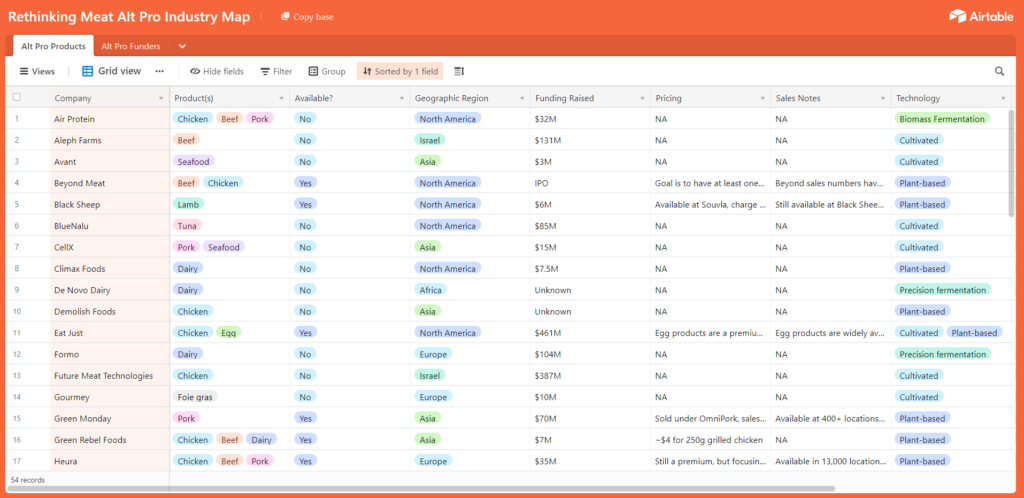
Task: Open Sales Notes column dropdown arrow
Action: (x=882, y=99)
